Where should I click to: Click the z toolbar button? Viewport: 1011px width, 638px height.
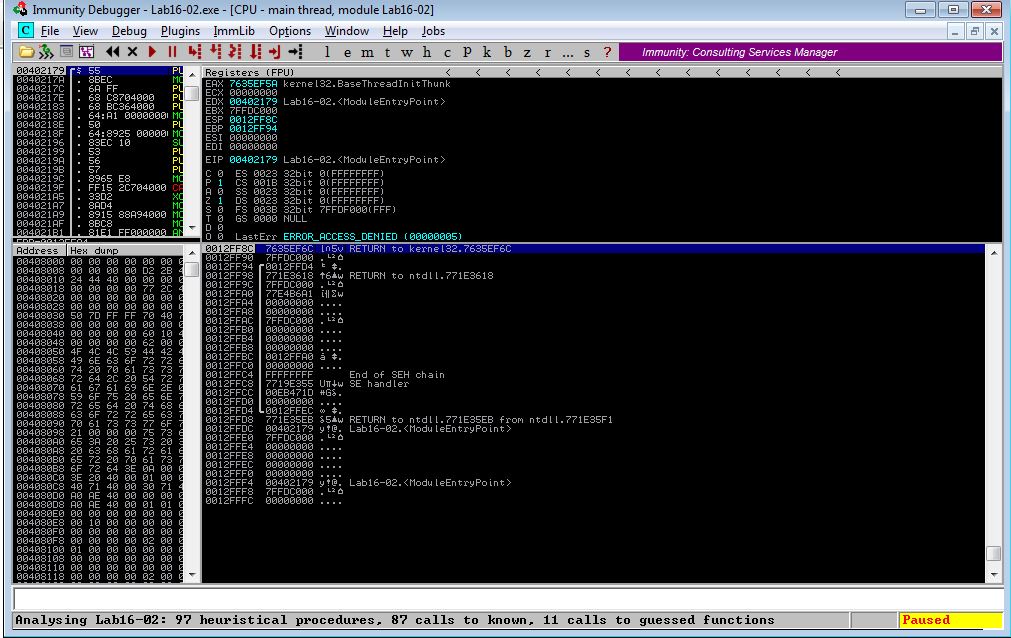[527, 52]
